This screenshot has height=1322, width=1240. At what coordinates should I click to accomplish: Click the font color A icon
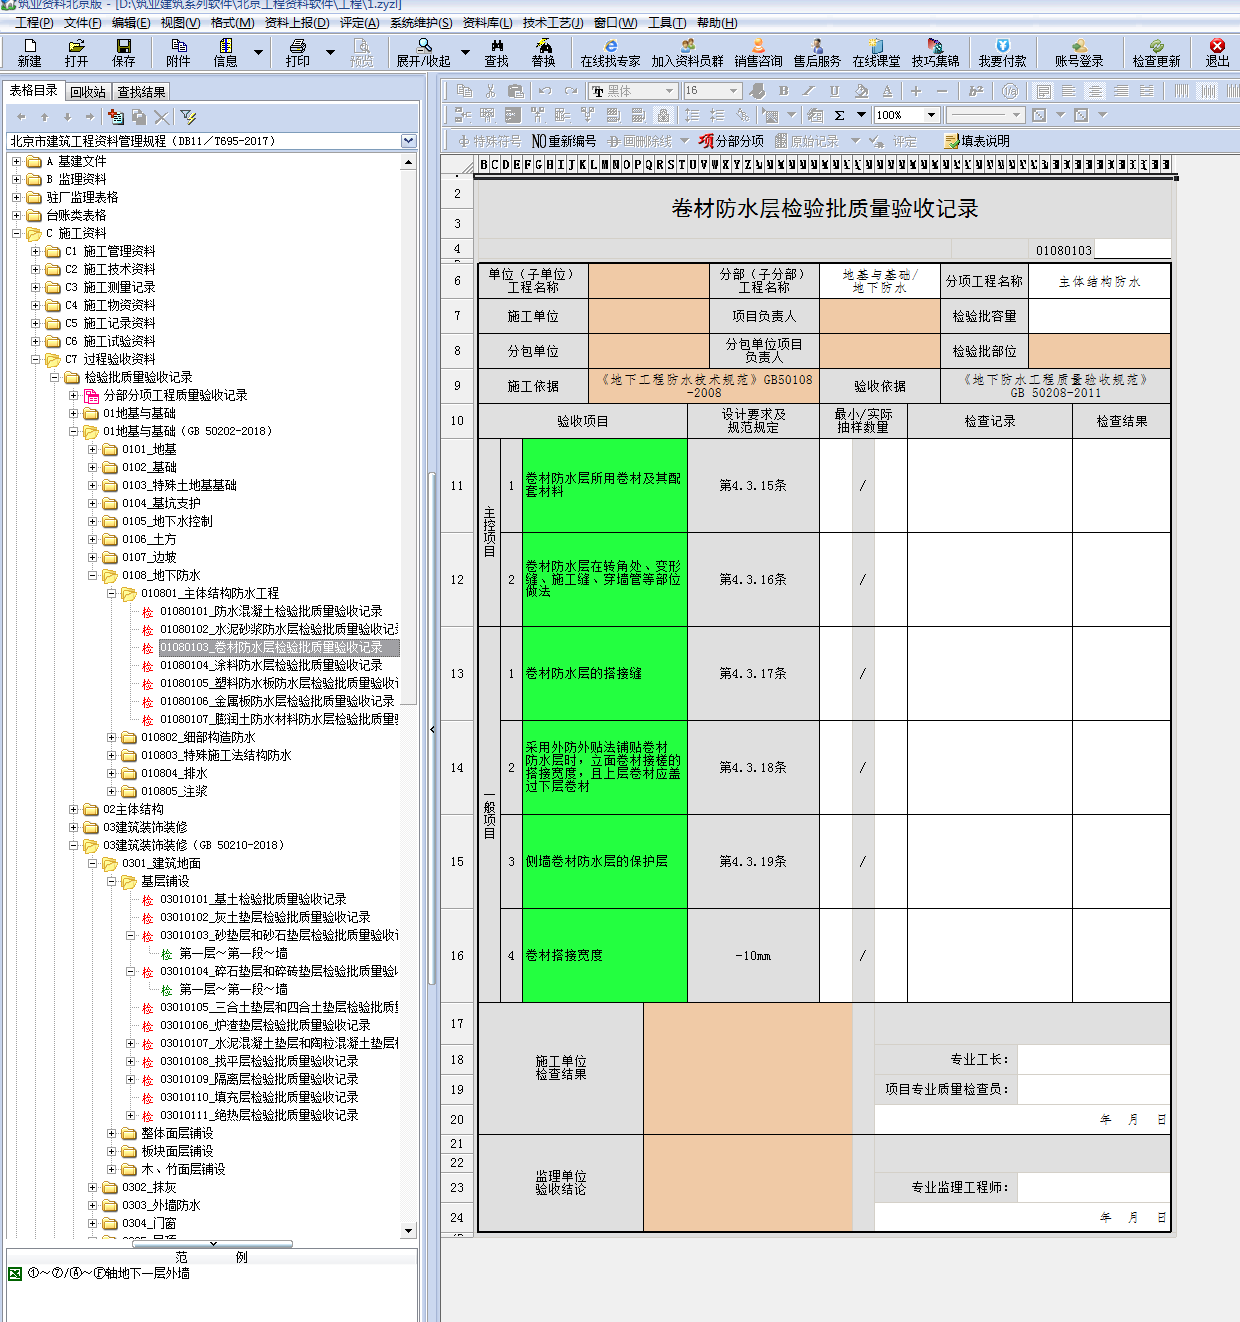click(x=887, y=91)
